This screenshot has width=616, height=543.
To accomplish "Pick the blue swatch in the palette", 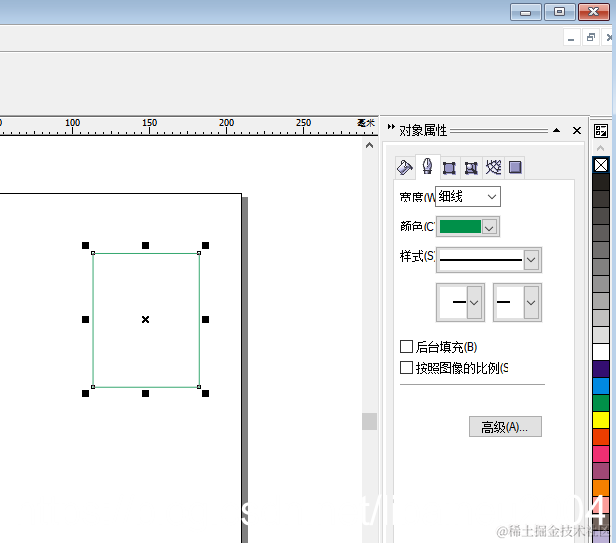I will 601,386.
